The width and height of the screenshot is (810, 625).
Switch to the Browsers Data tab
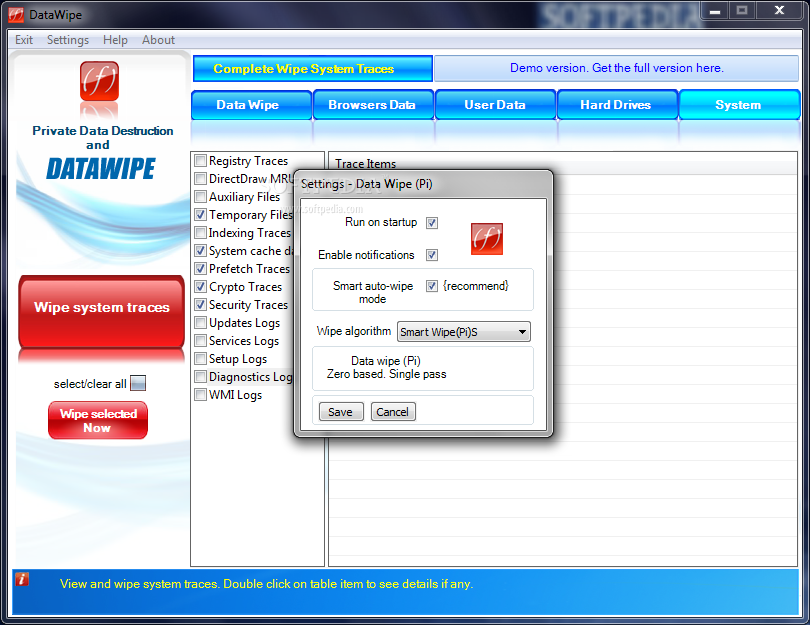[x=373, y=105]
